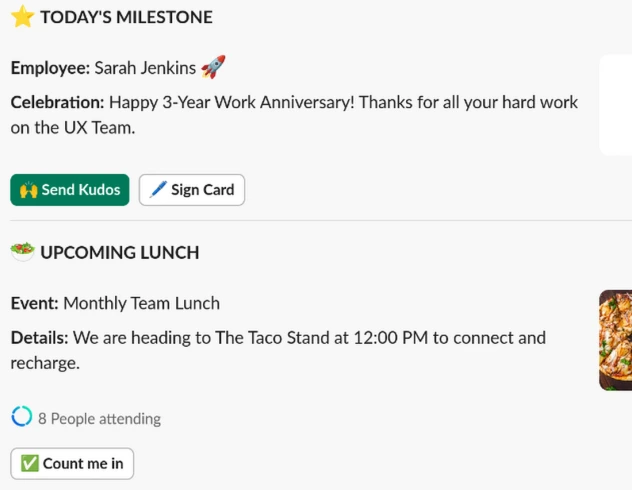This screenshot has width=632, height=490.
Task: Click the 8 People attending text
Action: pyautogui.click(x=99, y=419)
